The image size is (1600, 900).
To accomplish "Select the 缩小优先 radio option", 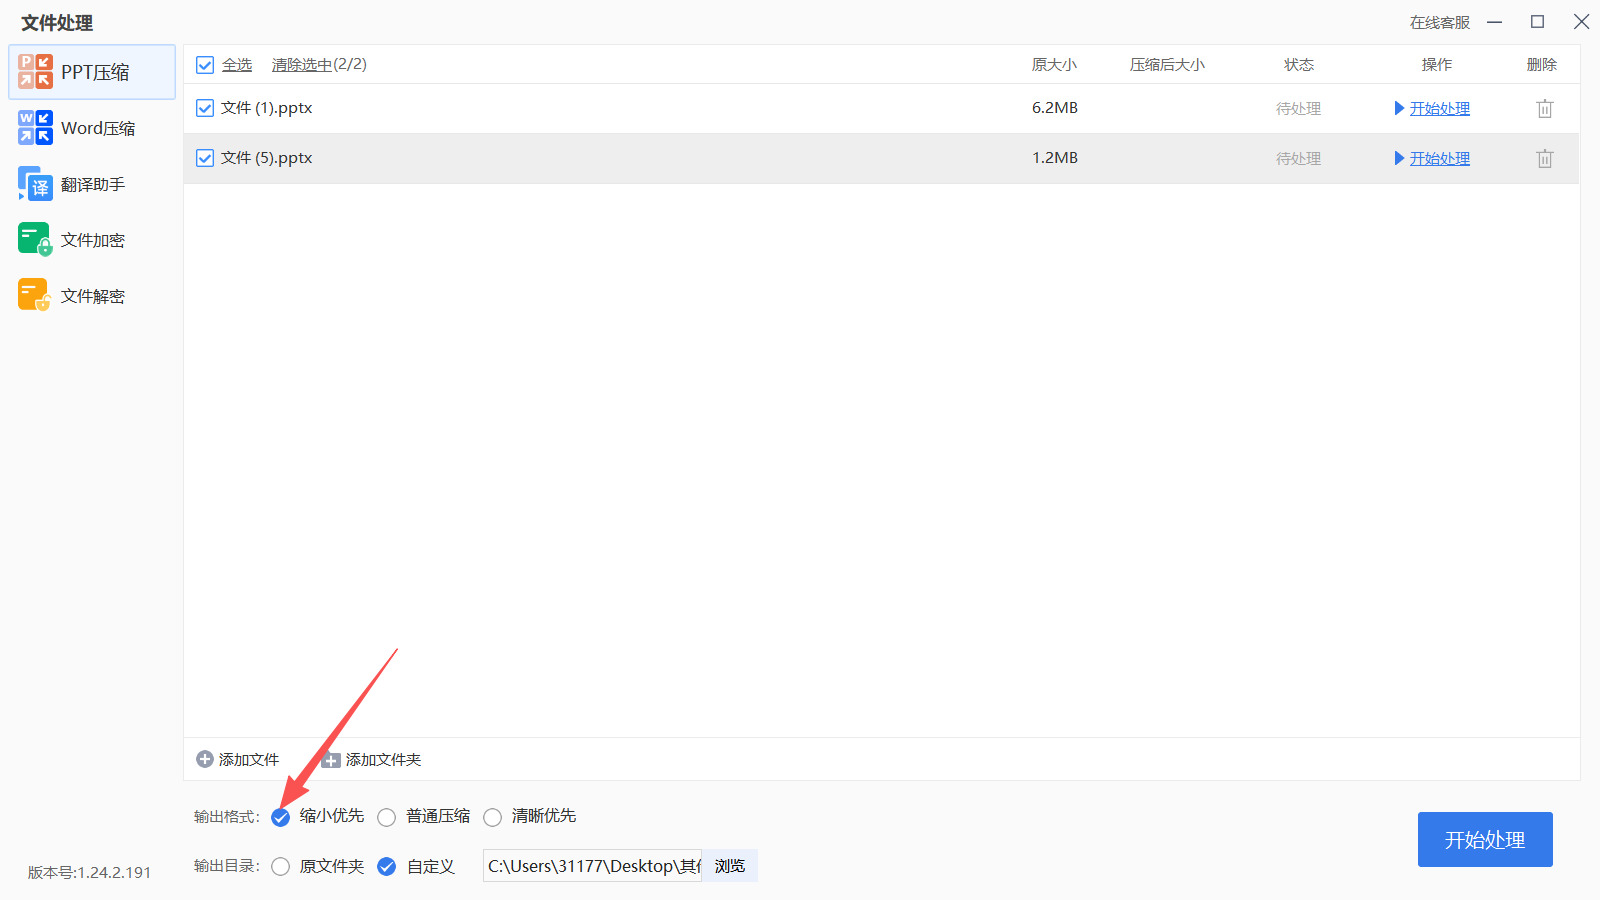I will pyautogui.click(x=281, y=817).
